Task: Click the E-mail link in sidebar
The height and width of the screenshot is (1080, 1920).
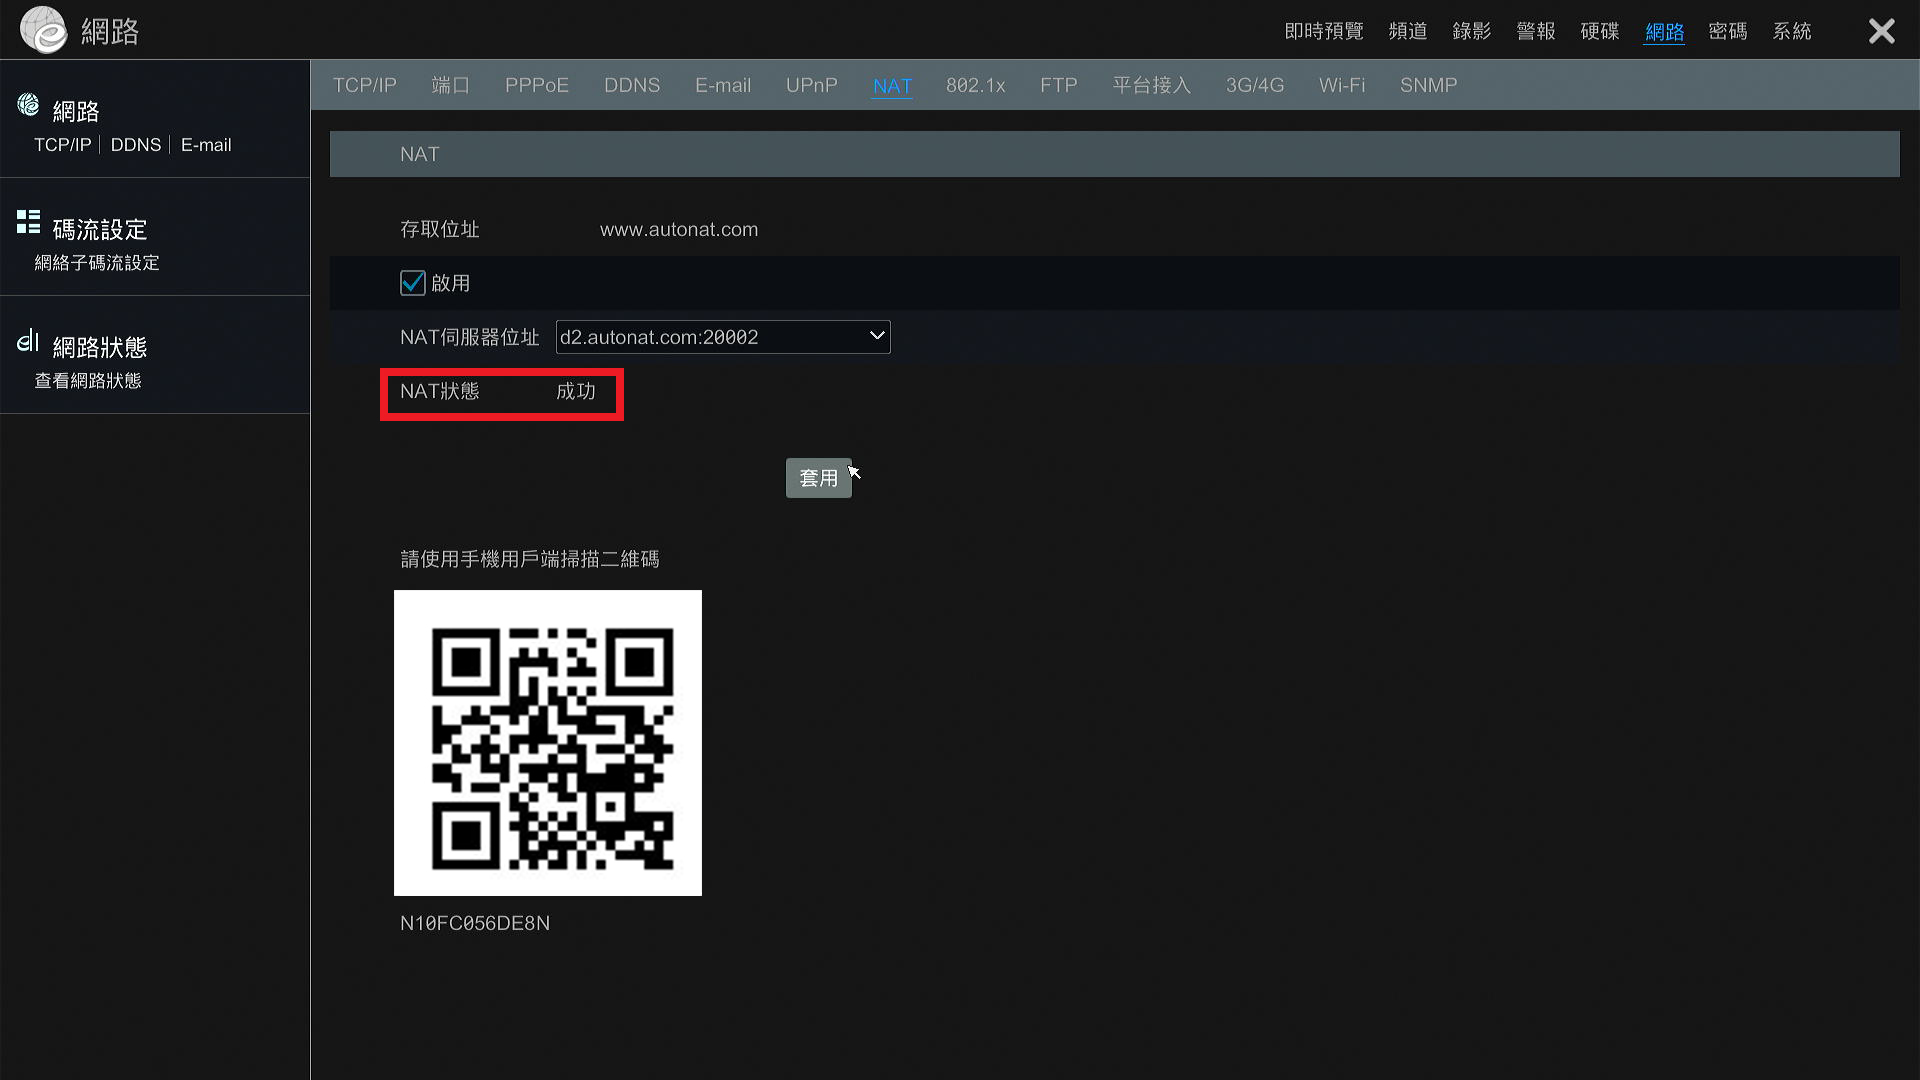Action: (206, 145)
